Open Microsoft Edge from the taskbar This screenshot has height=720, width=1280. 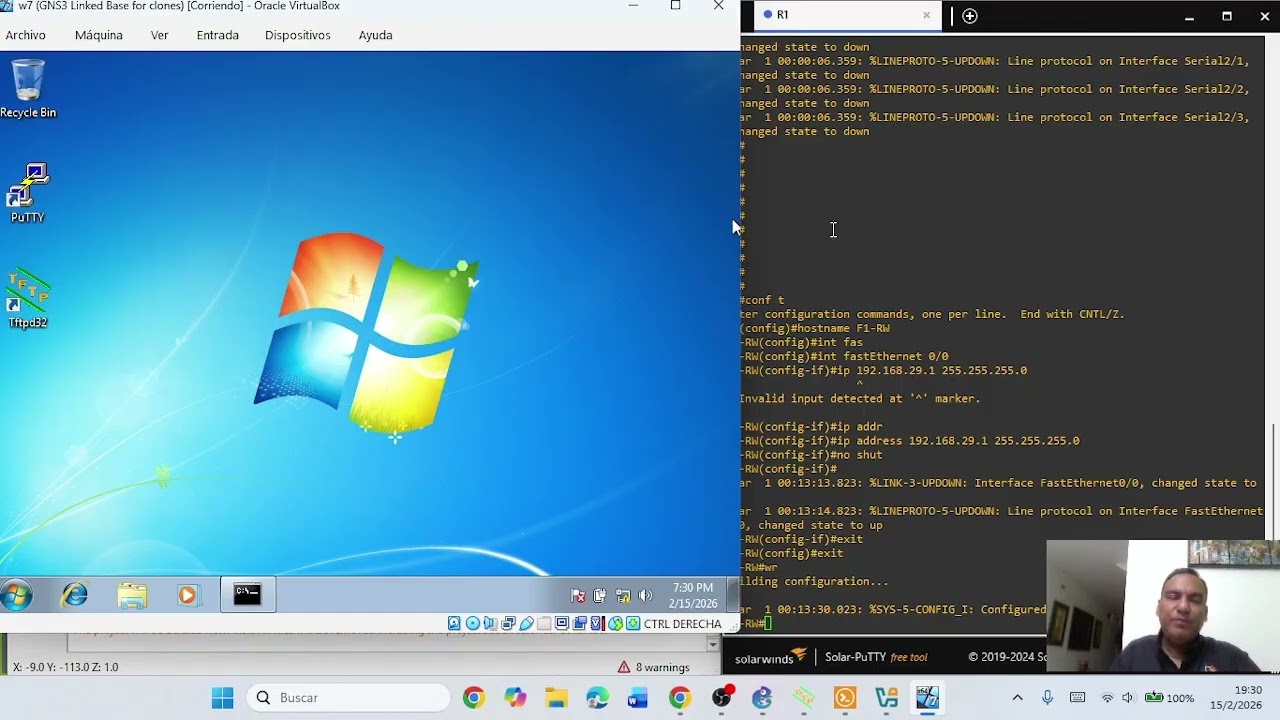click(x=597, y=697)
